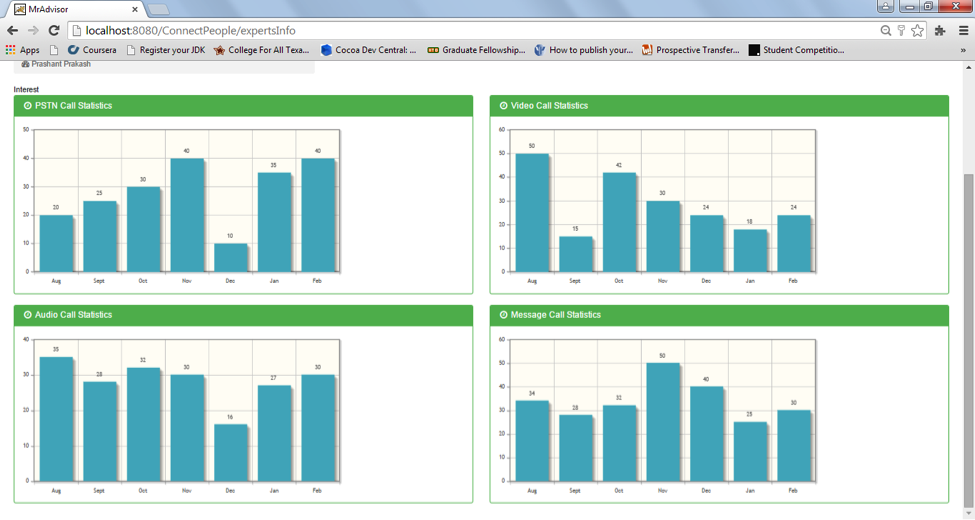Click the PSTN Call Statistics panel header
The height and width of the screenshot is (520, 975).
point(243,106)
